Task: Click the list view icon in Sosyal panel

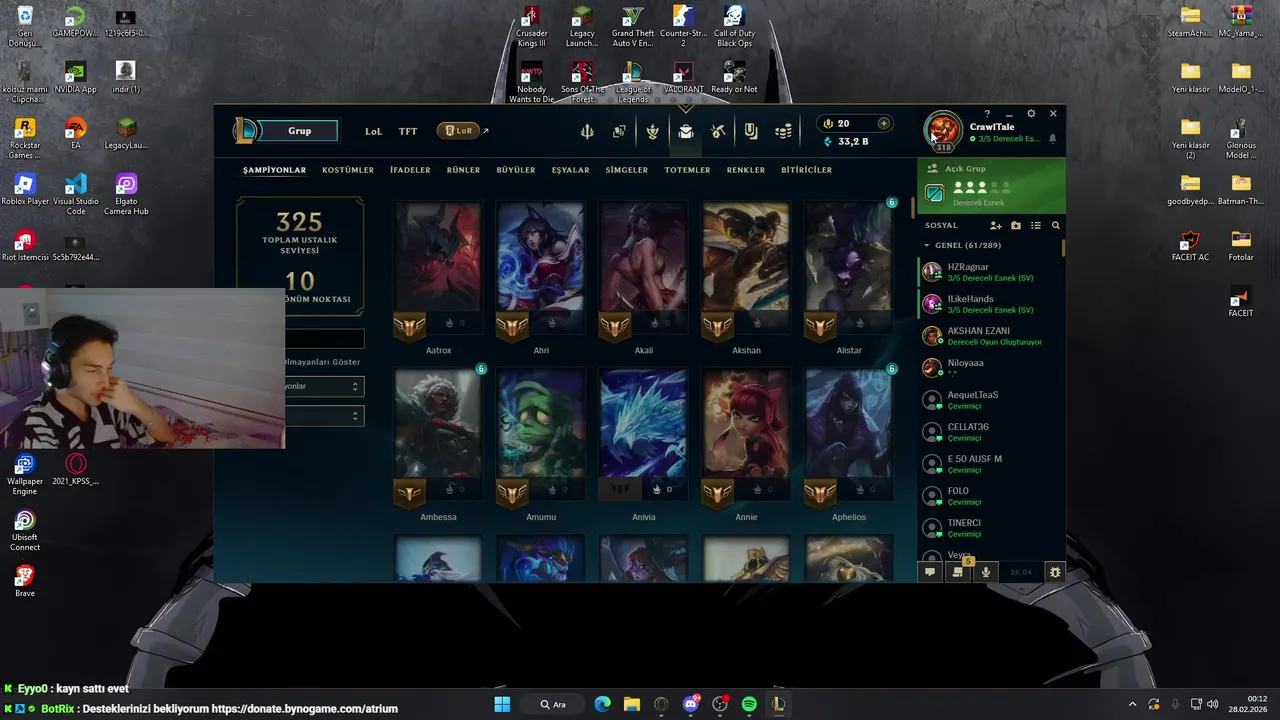Action: (1036, 226)
